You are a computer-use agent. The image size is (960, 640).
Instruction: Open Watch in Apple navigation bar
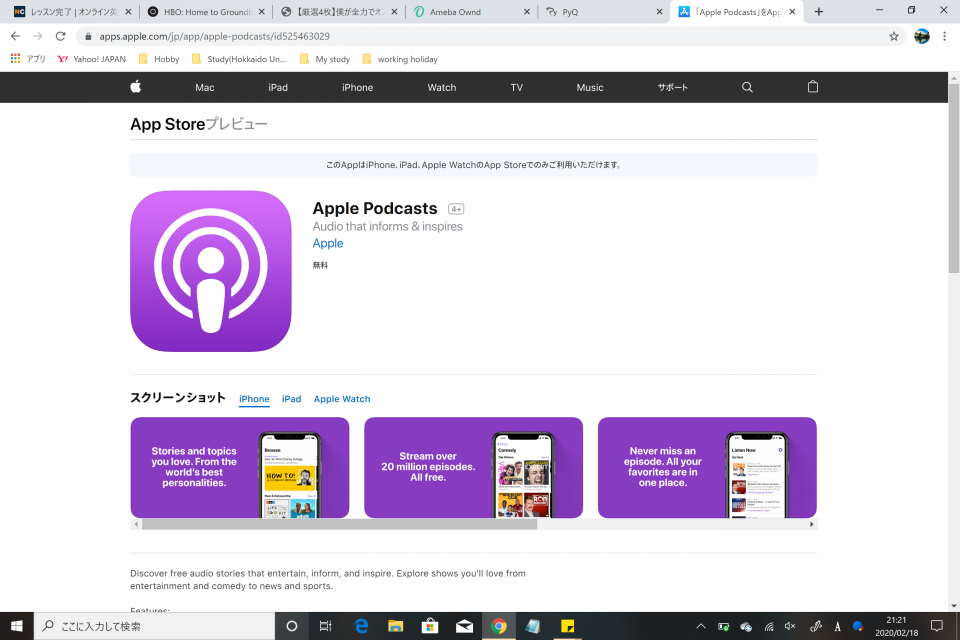(441, 88)
